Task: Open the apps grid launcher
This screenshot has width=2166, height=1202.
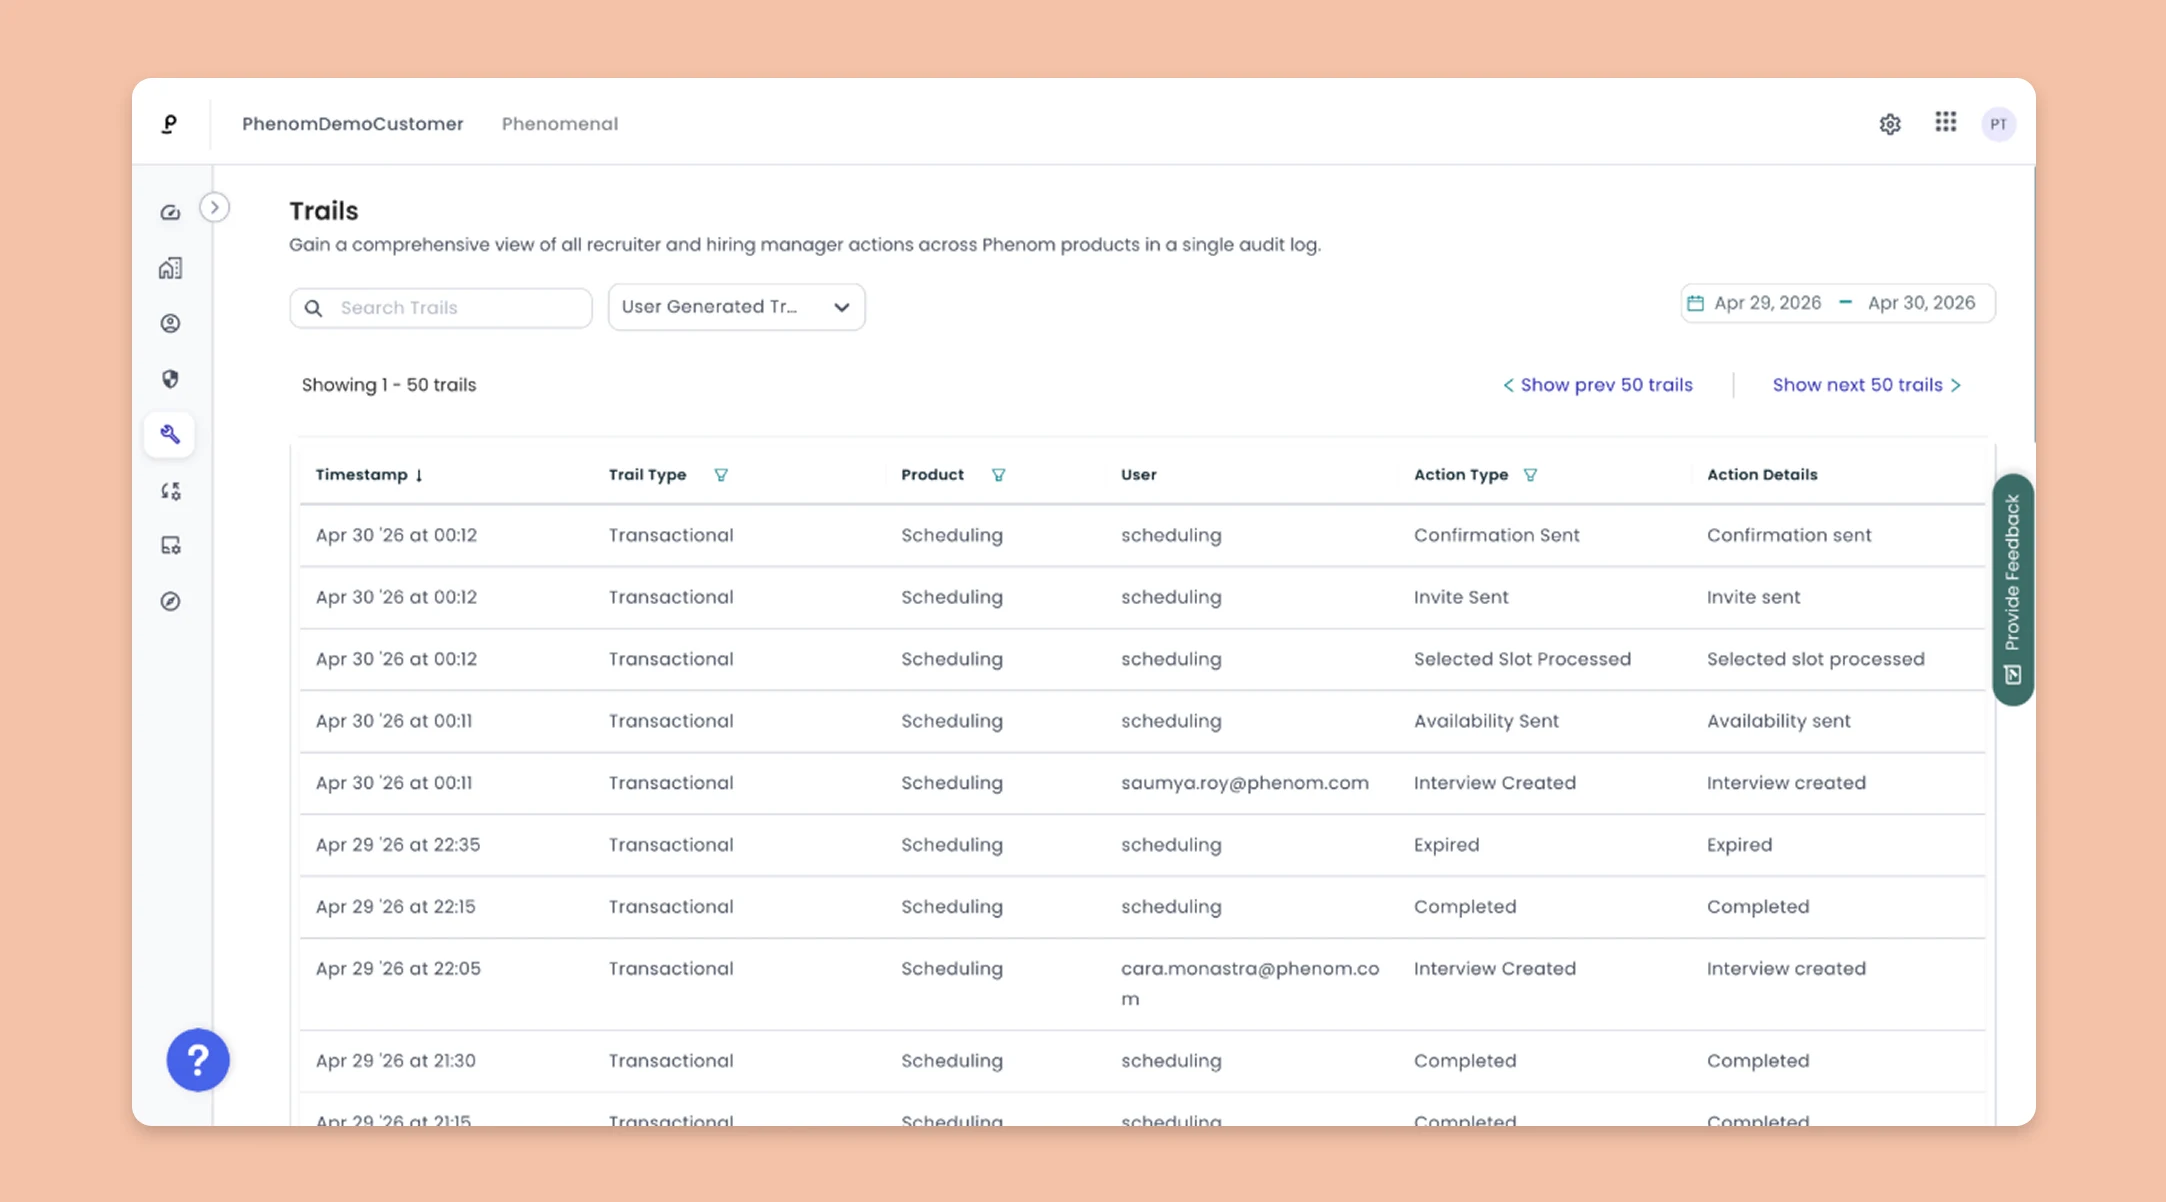Action: point(1945,122)
